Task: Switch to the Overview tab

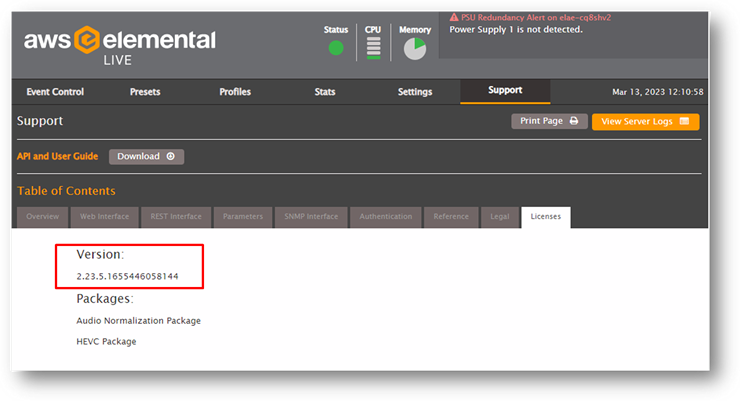Action: 43,217
